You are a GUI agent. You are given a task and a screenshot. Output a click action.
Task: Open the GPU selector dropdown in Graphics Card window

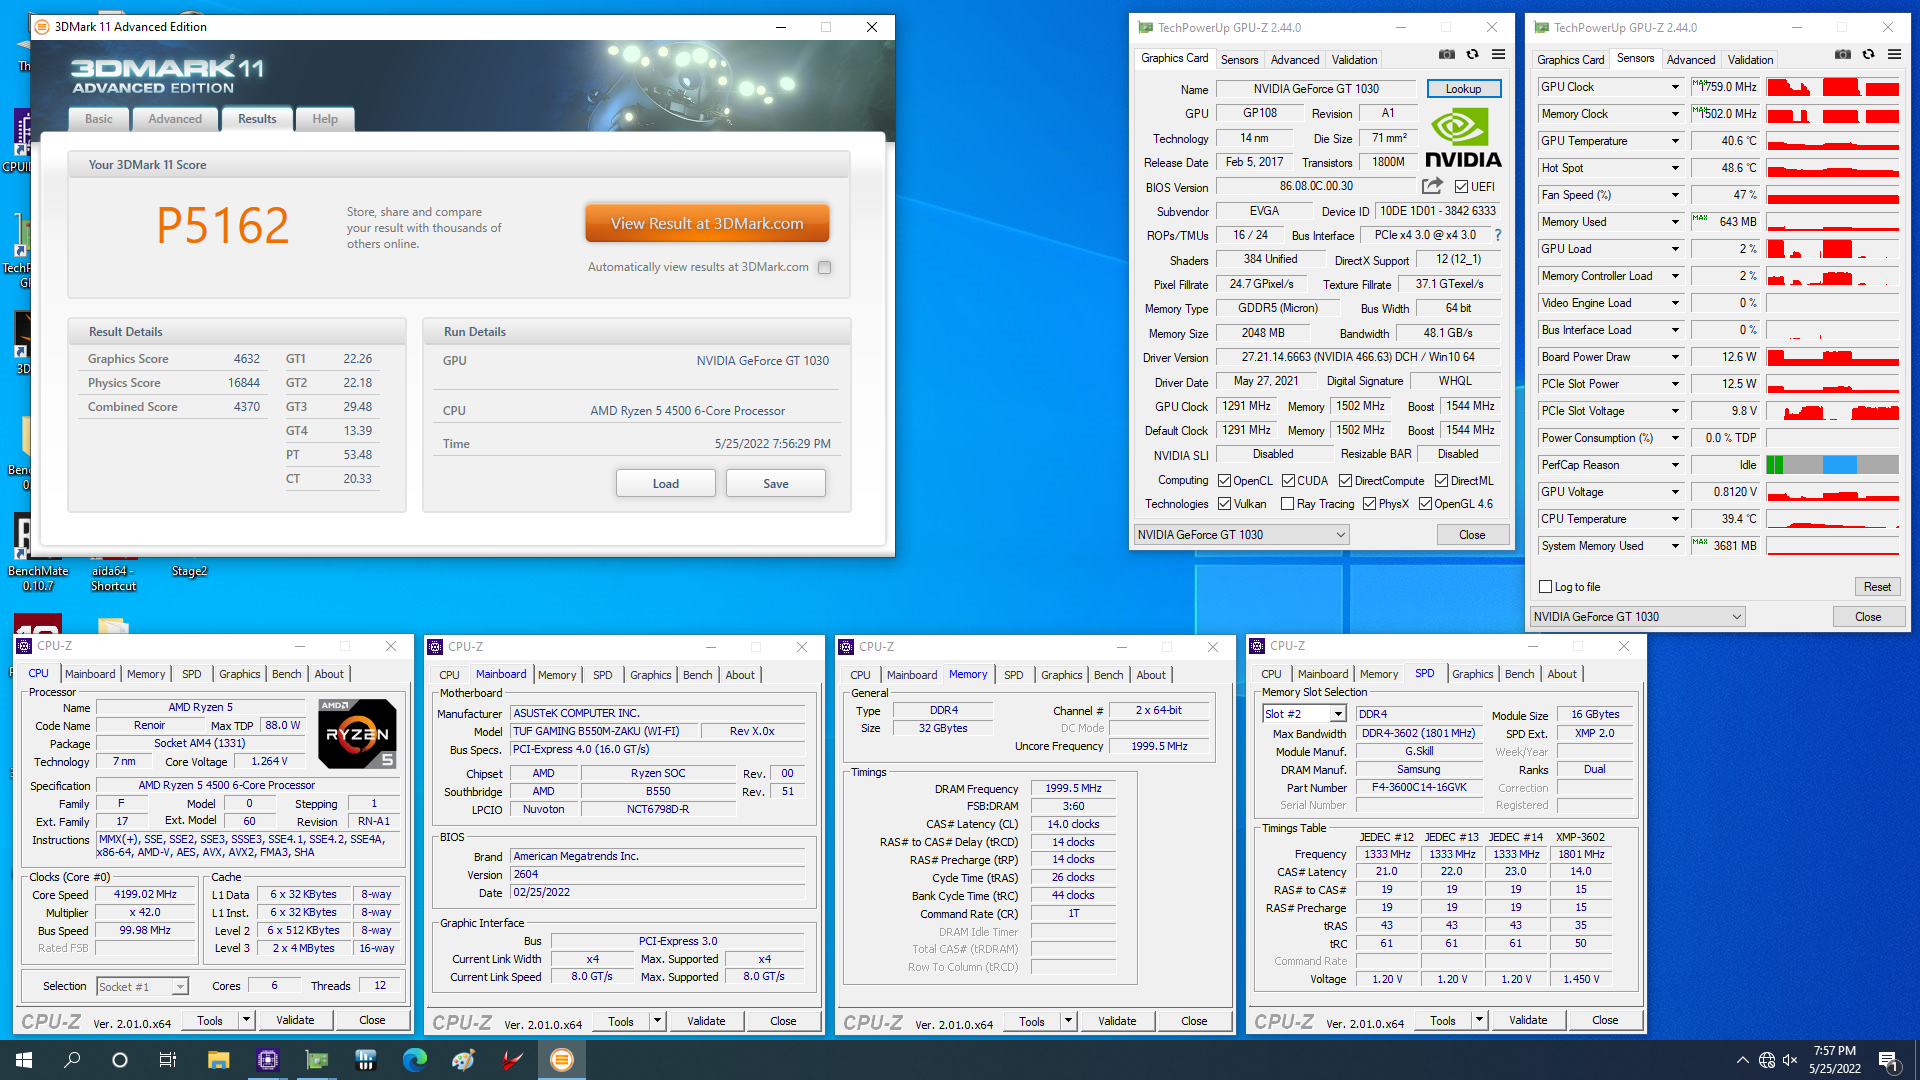pyautogui.click(x=1242, y=535)
